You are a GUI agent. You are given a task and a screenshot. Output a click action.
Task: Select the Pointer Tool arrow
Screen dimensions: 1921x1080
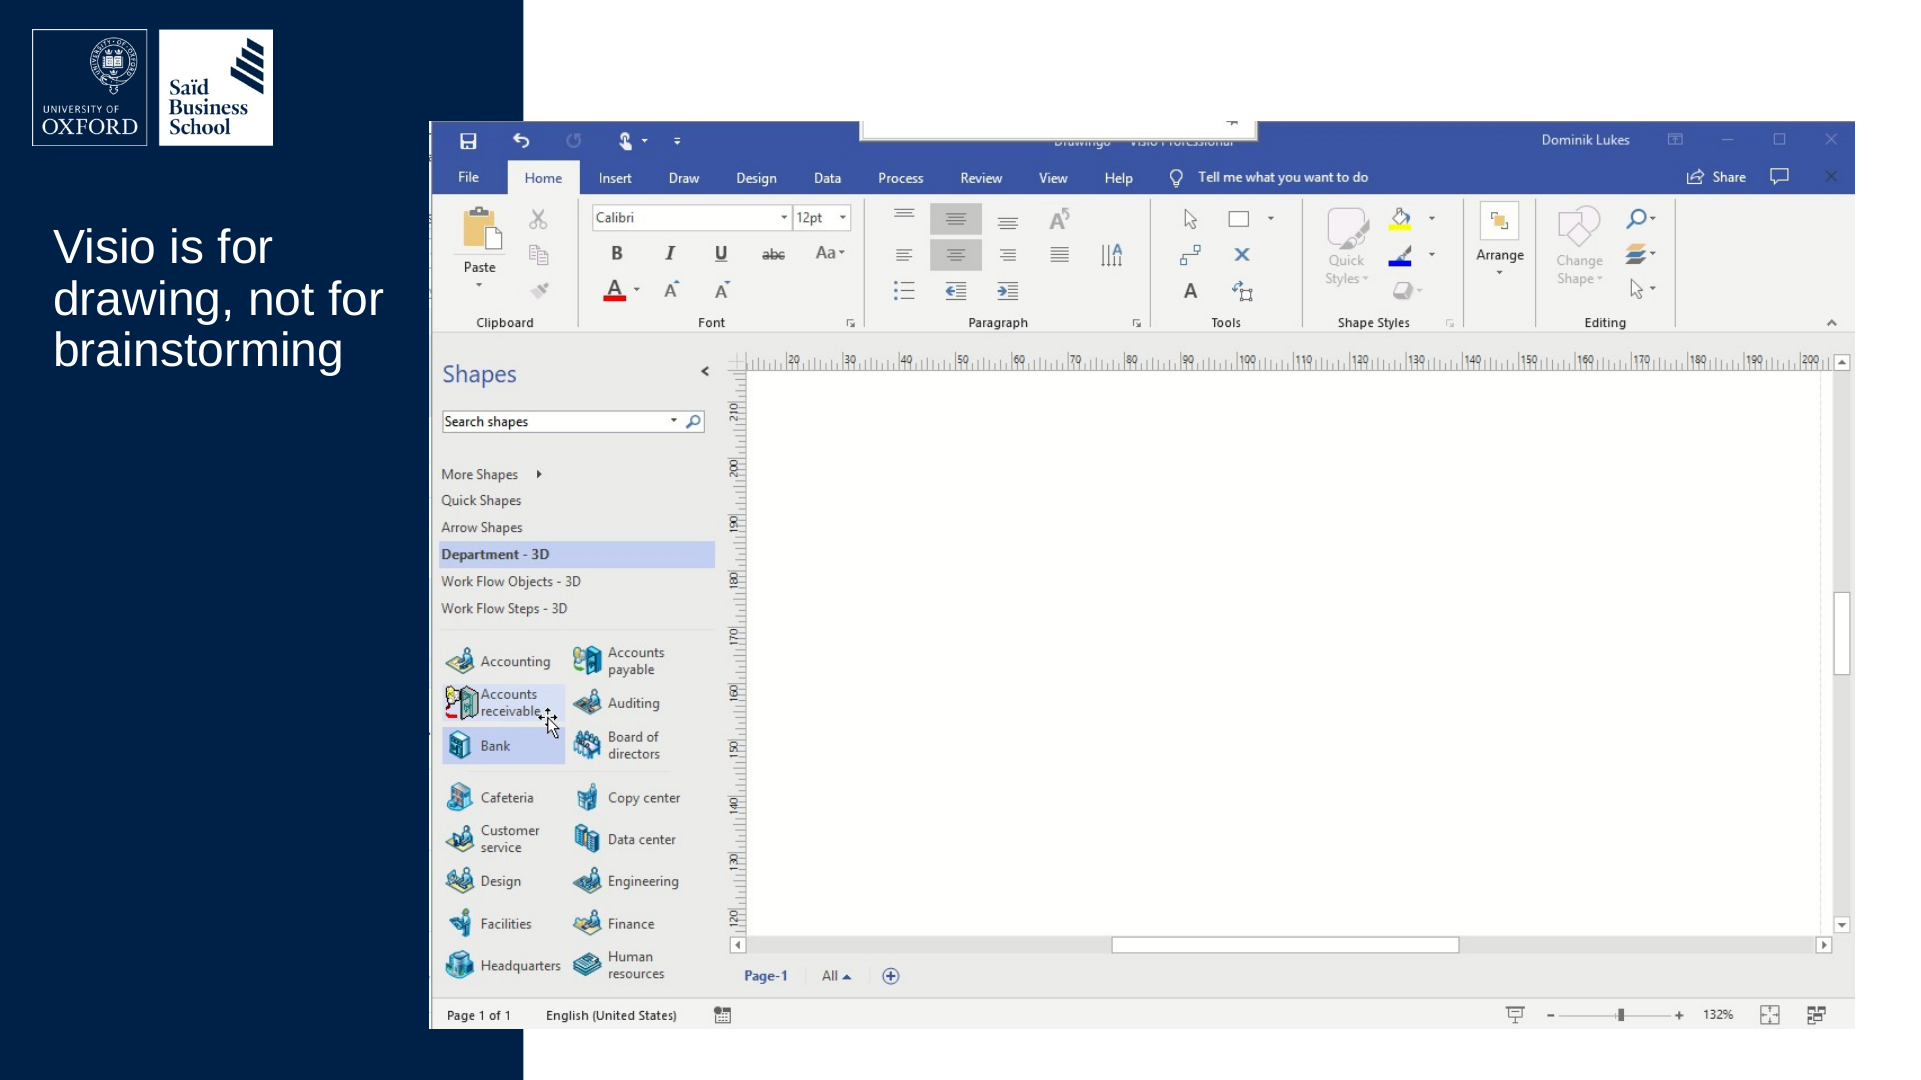(1190, 219)
